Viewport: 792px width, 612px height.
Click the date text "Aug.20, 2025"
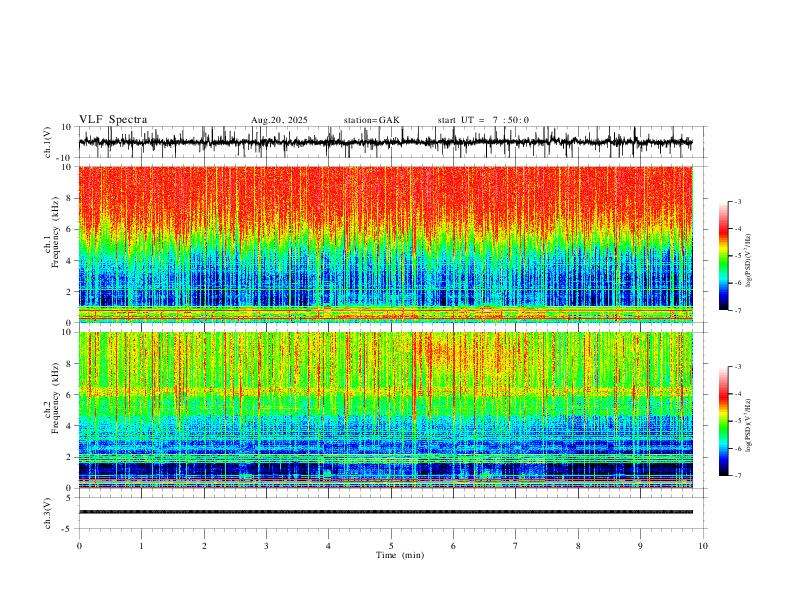coord(279,120)
